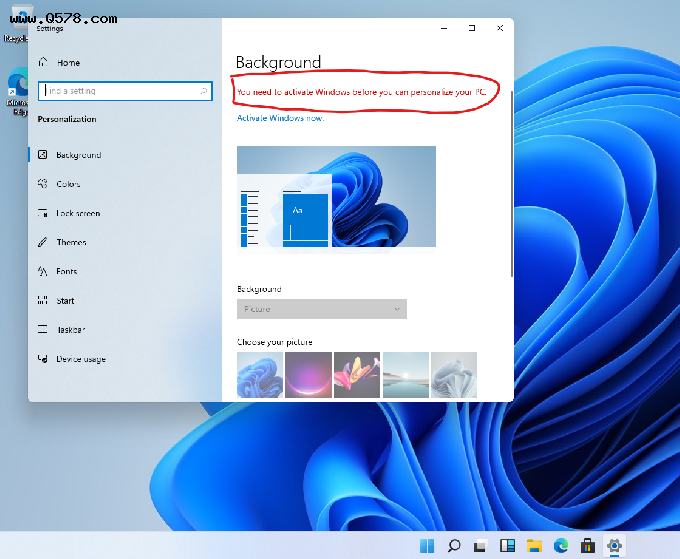Select Background in the sidebar
This screenshot has width=680, height=559.
78,155
